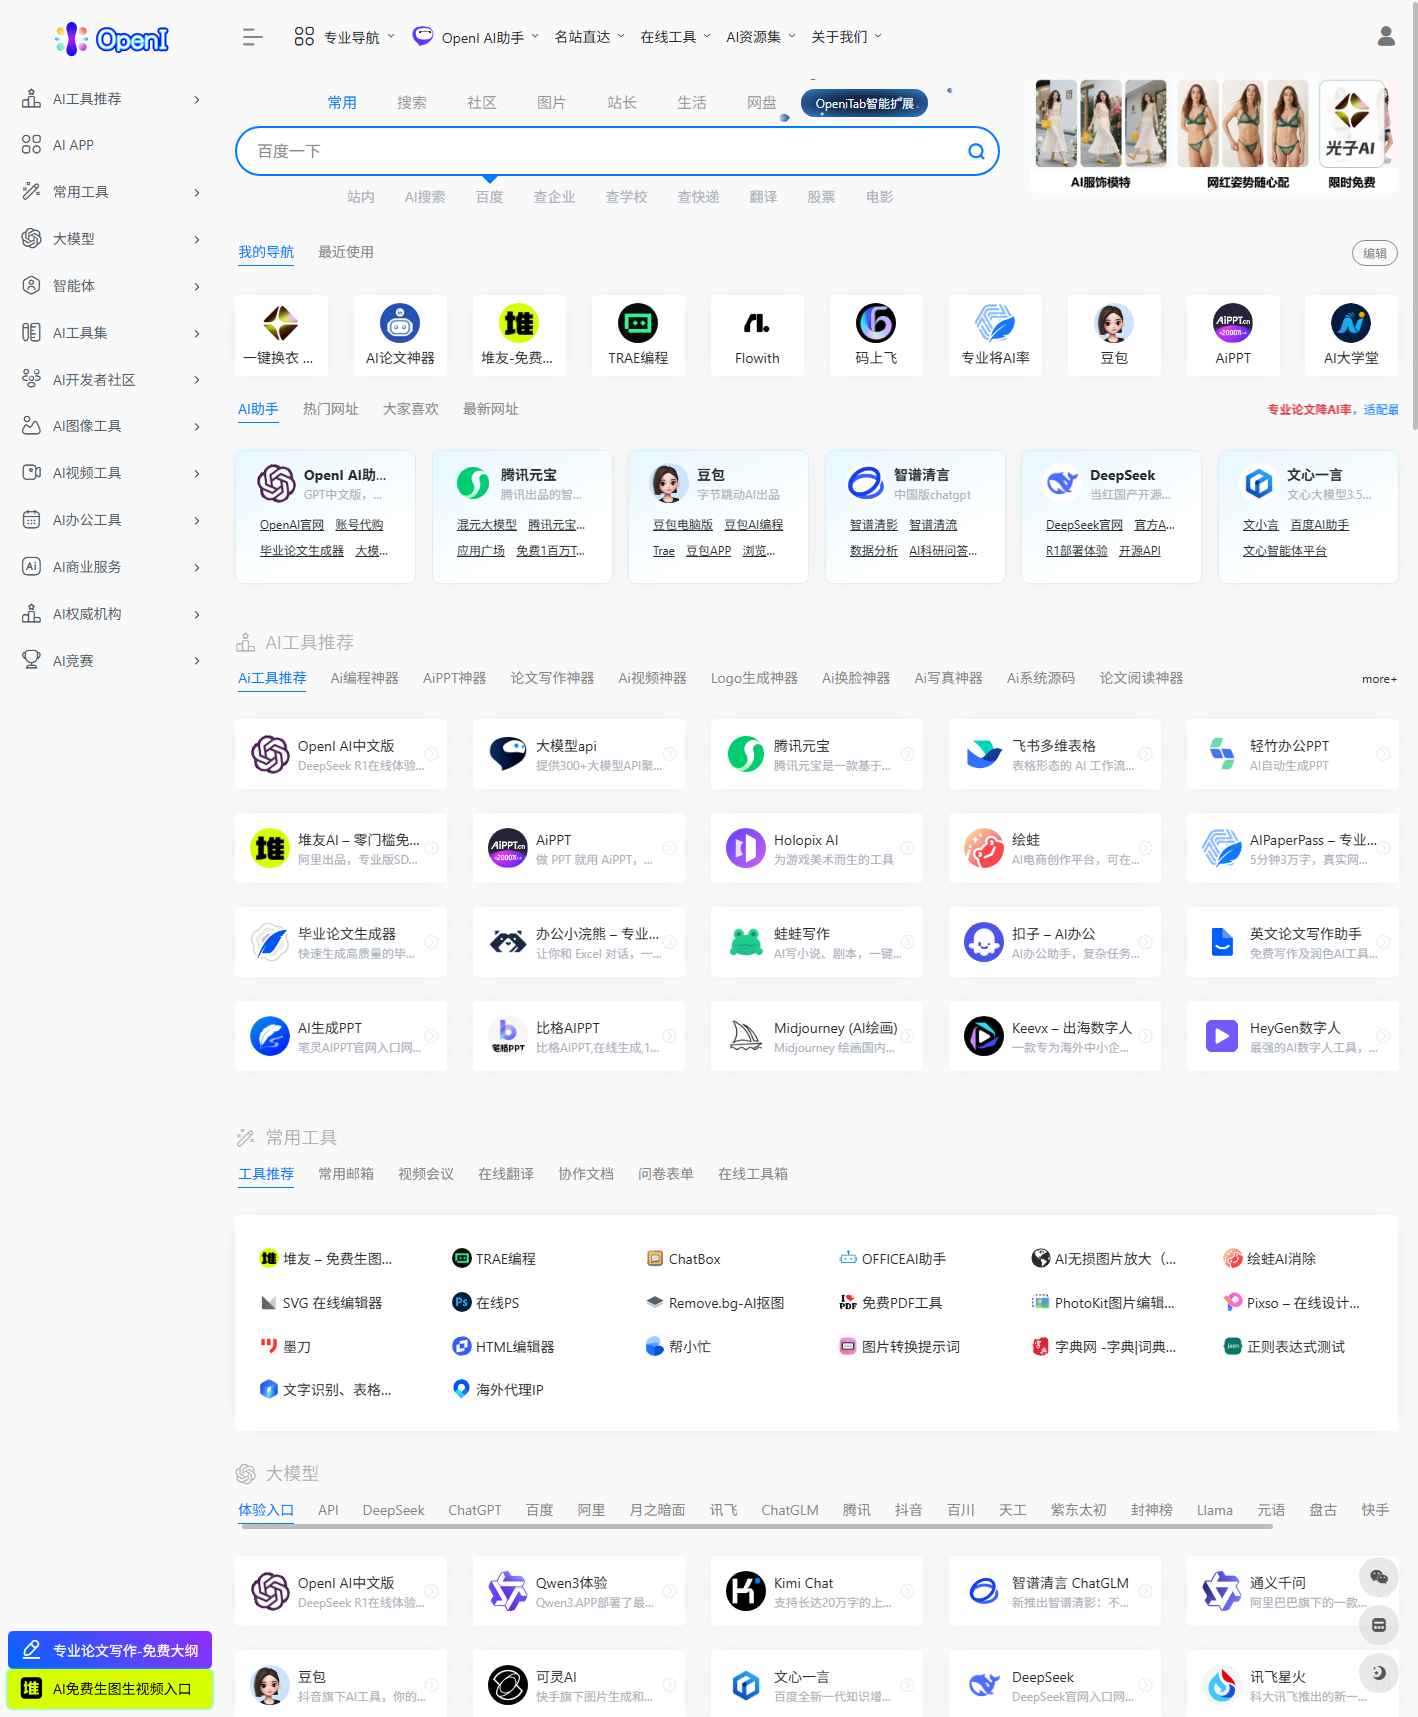Select the 最近使用 tab

coord(345,252)
